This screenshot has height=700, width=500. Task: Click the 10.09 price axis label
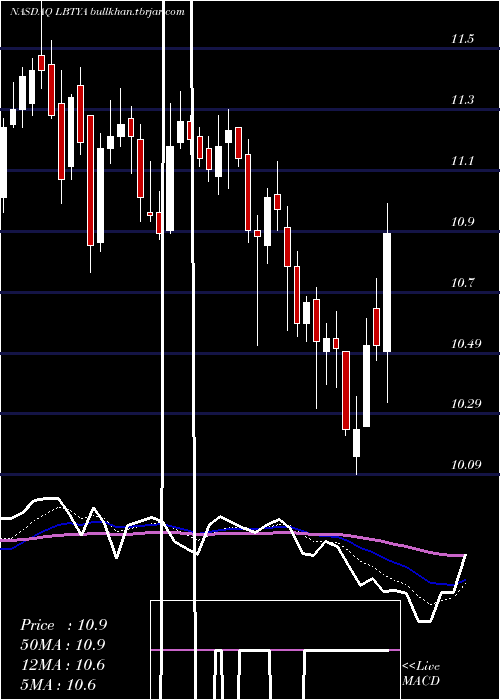466,465
